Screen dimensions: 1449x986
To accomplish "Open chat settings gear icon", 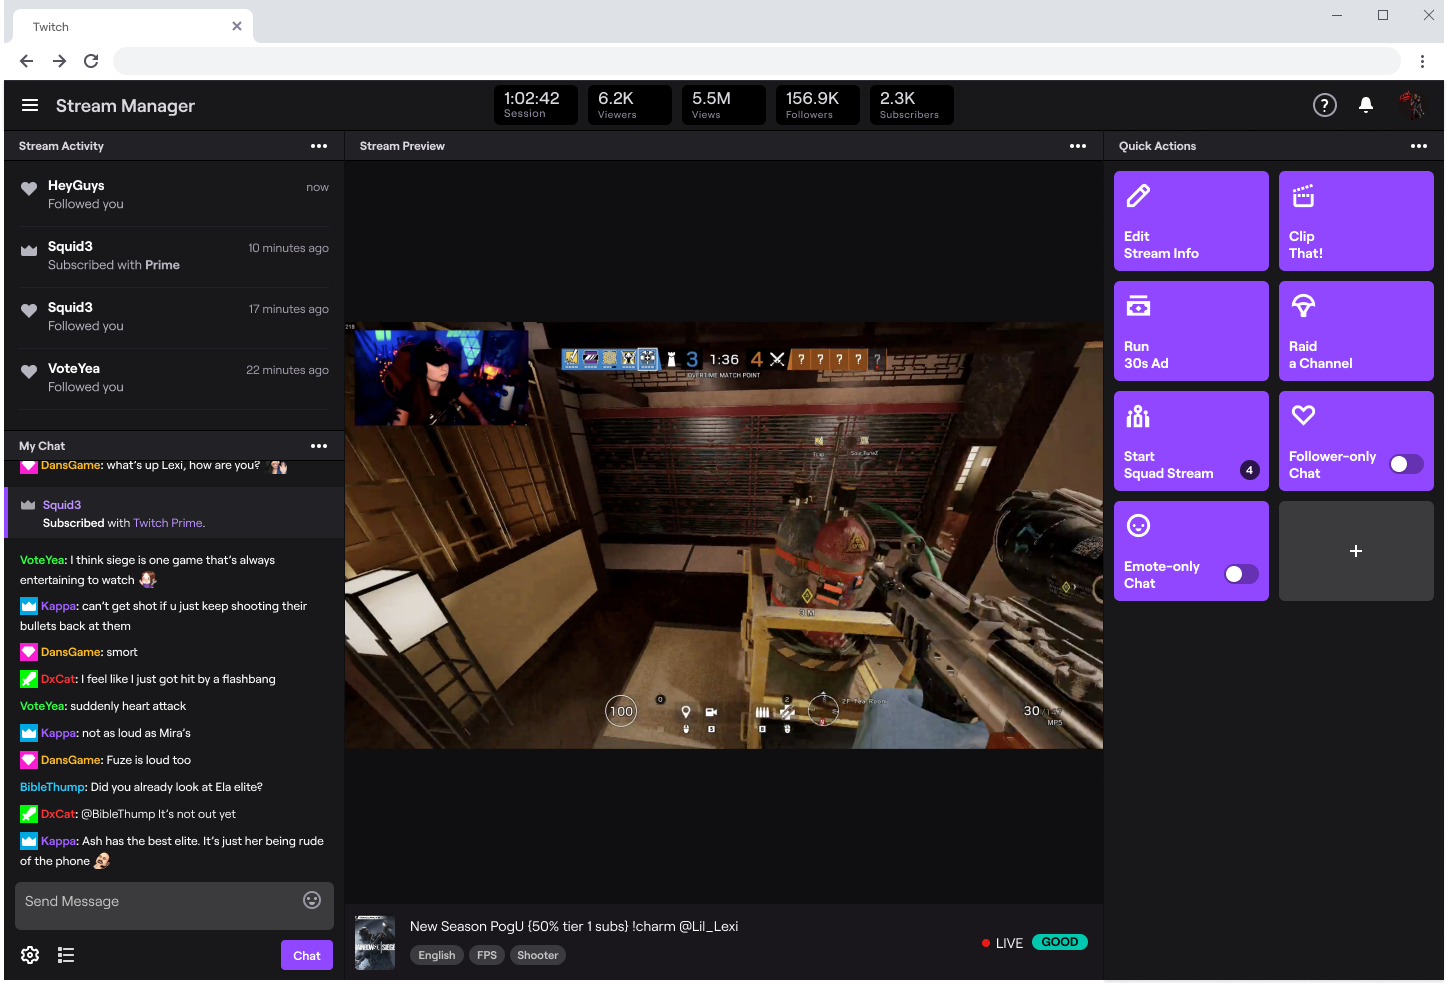I will [x=30, y=955].
